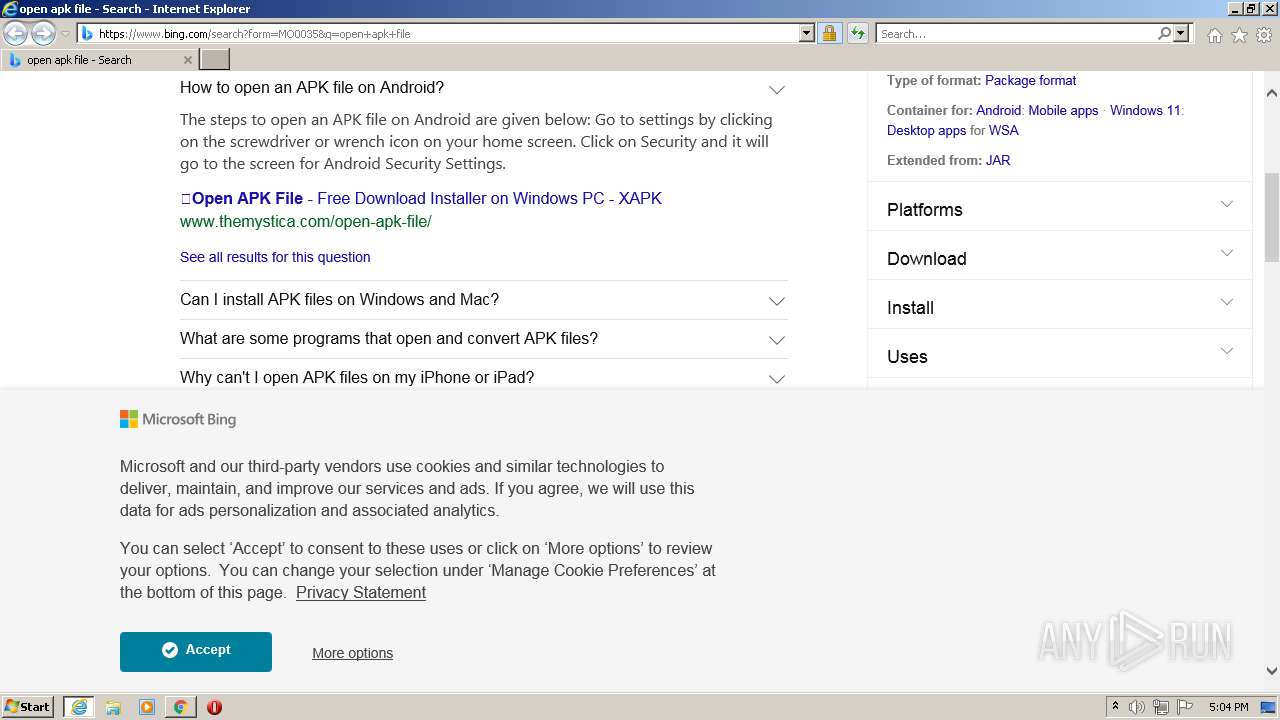Click 'See all results for this question'

[x=275, y=257]
